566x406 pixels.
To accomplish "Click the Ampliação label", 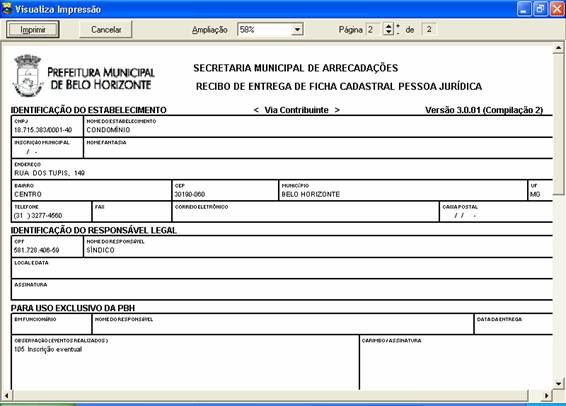I will coord(210,30).
